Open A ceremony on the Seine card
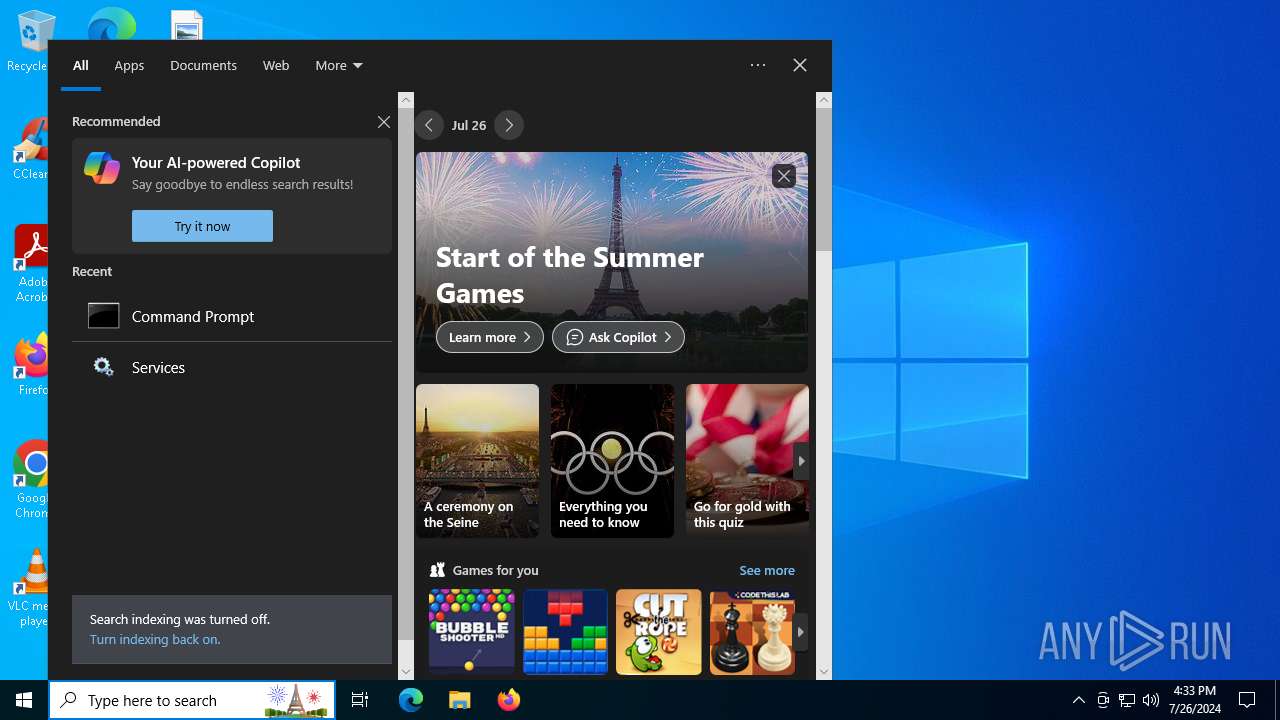This screenshot has width=1280, height=720. (x=477, y=461)
